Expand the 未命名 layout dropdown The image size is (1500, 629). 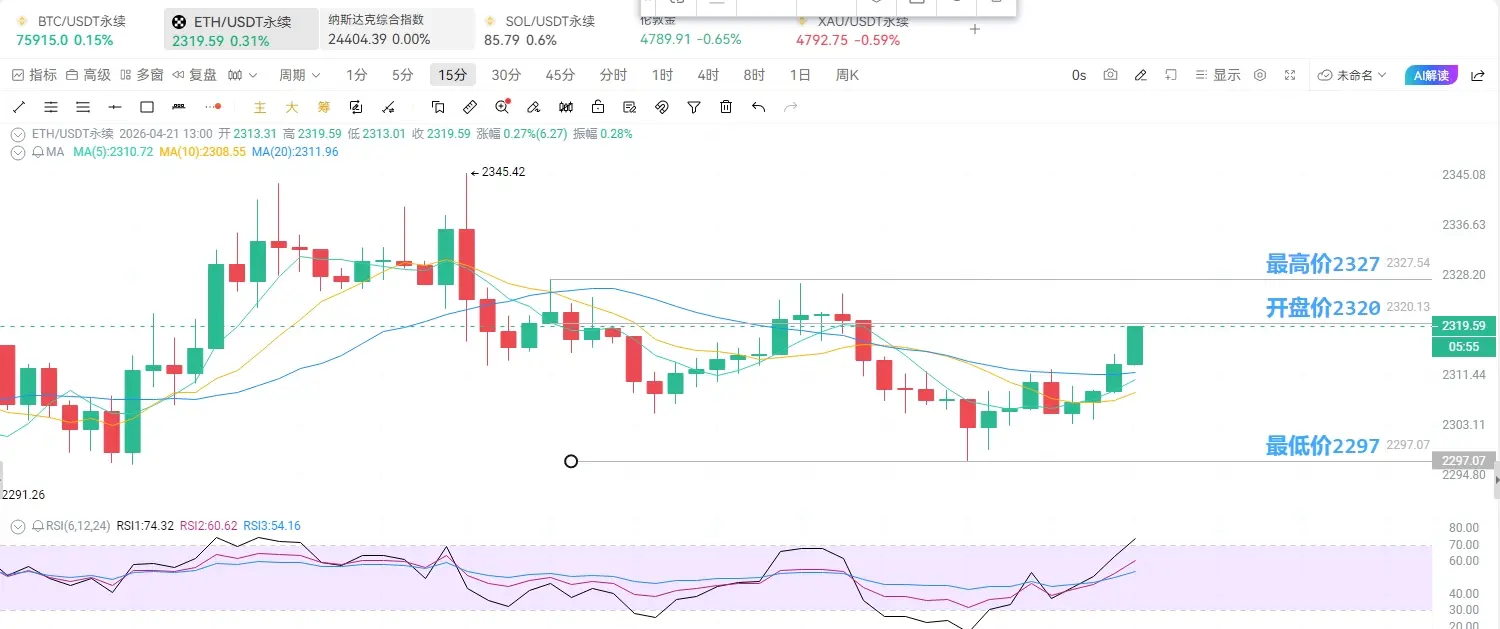pos(1353,75)
